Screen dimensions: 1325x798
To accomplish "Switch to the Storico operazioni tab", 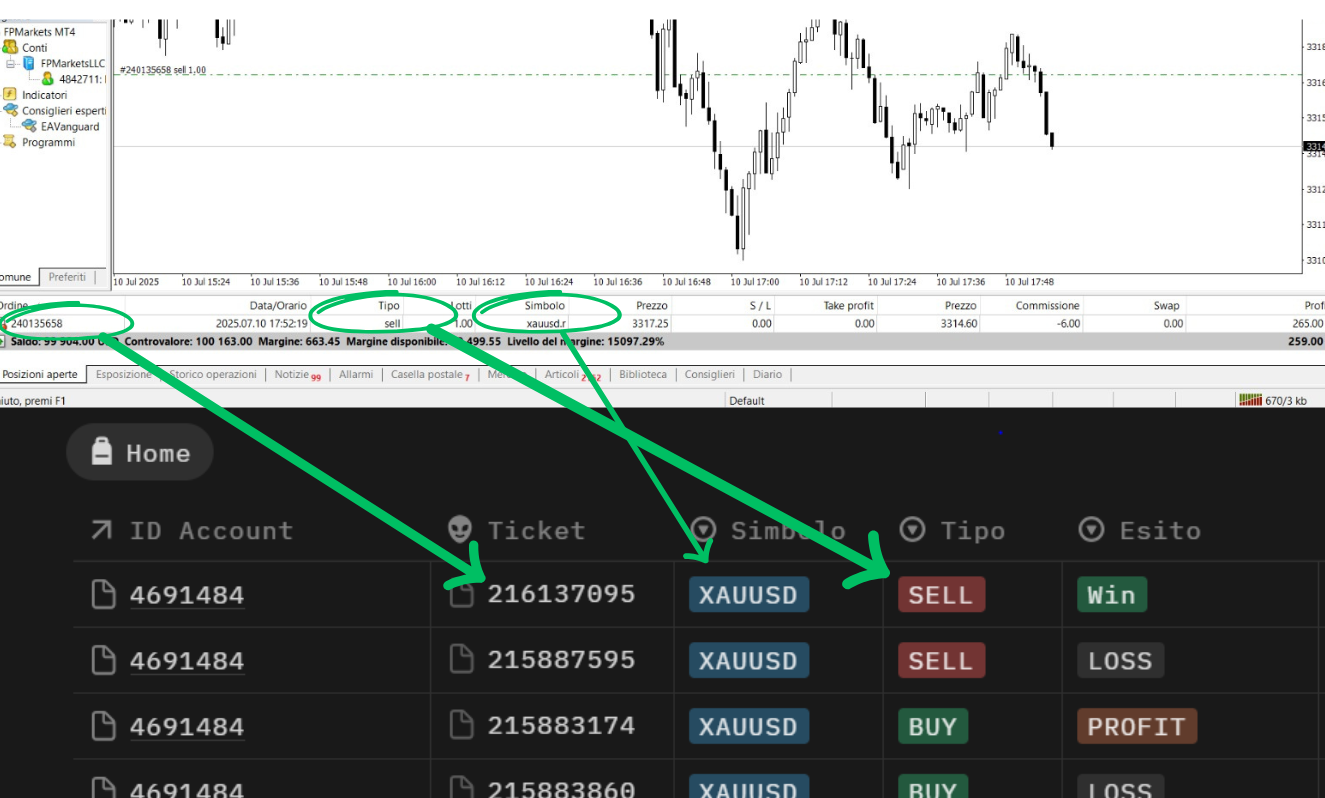I will pos(212,374).
